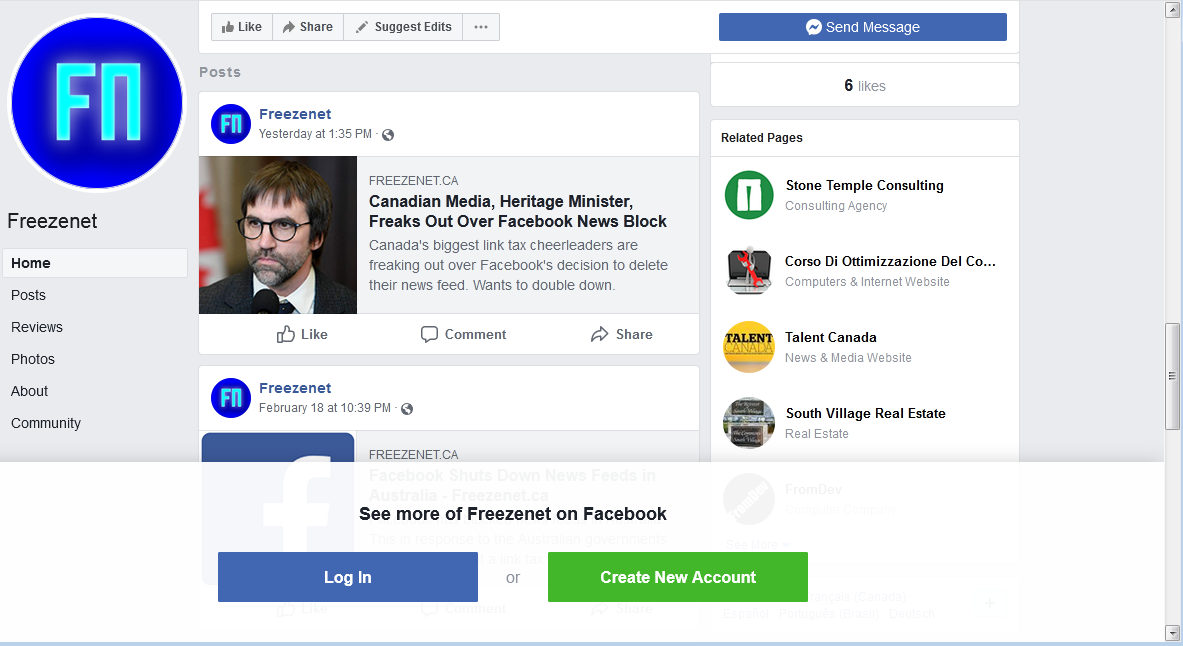Screen dimensions: 1183x646
Task: Like the Canadian Media post
Action: coord(302,334)
